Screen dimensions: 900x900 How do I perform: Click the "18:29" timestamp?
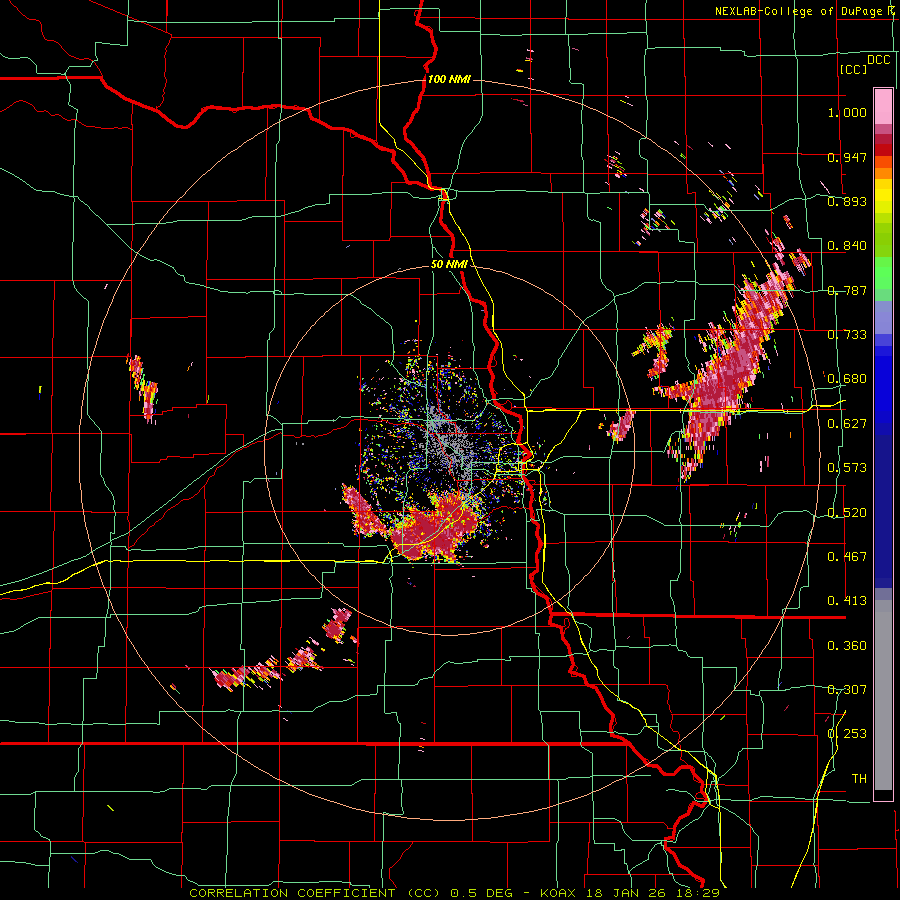tap(697, 893)
